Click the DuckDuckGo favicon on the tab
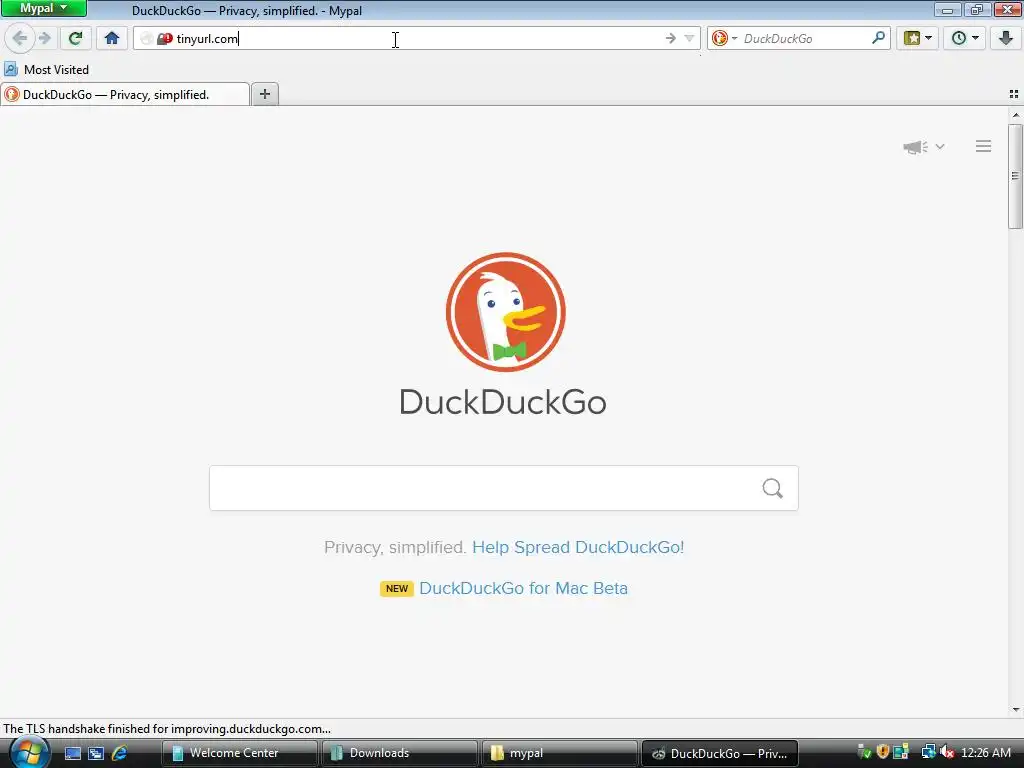The height and width of the screenshot is (768, 1024). coord(12,95)
